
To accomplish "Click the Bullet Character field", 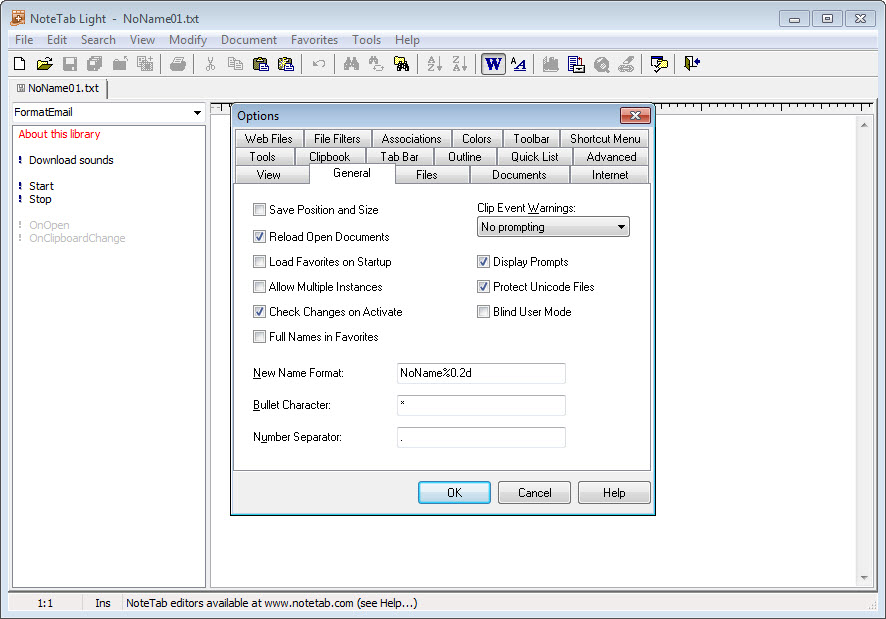I will [x=481, y=405].
